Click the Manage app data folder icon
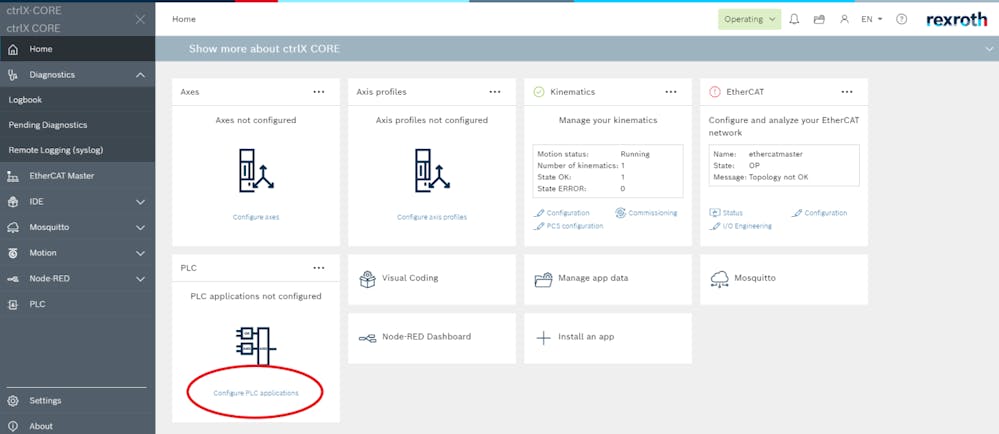Image resolution: width=999 pixels, height=434 pixels. pos(543,279)
